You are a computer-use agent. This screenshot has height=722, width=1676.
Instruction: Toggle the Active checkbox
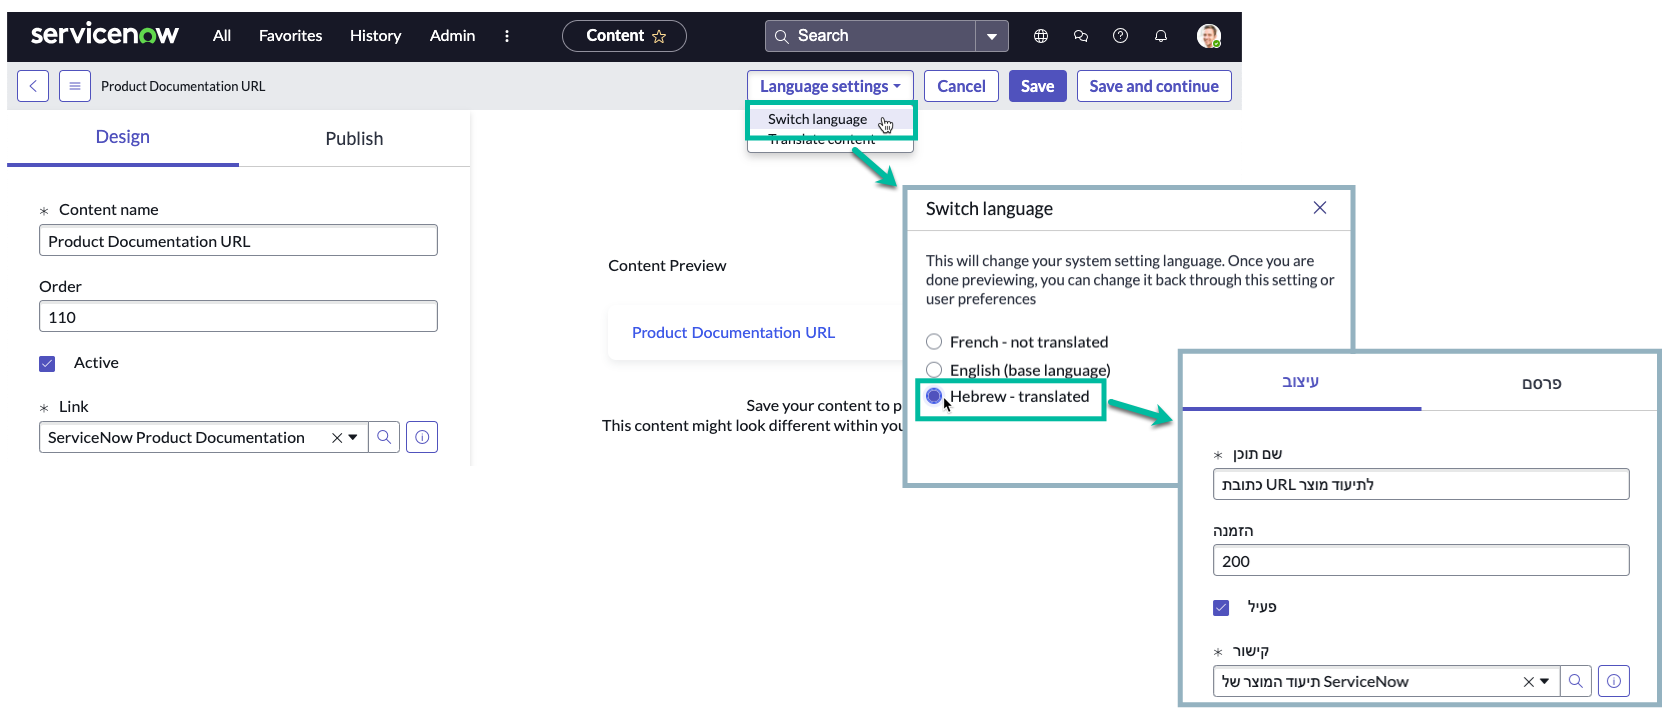click(x=47, y=363)
